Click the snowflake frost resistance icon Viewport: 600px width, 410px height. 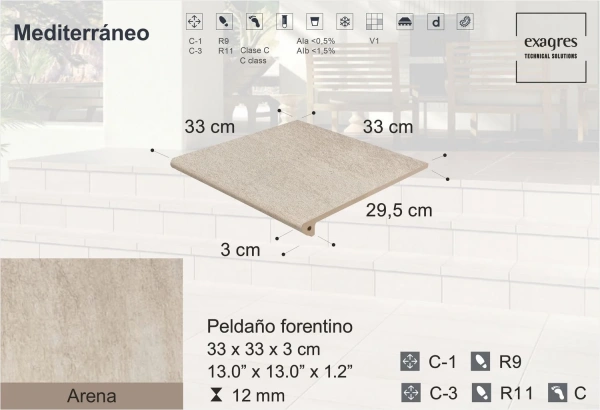coord(344,21)
